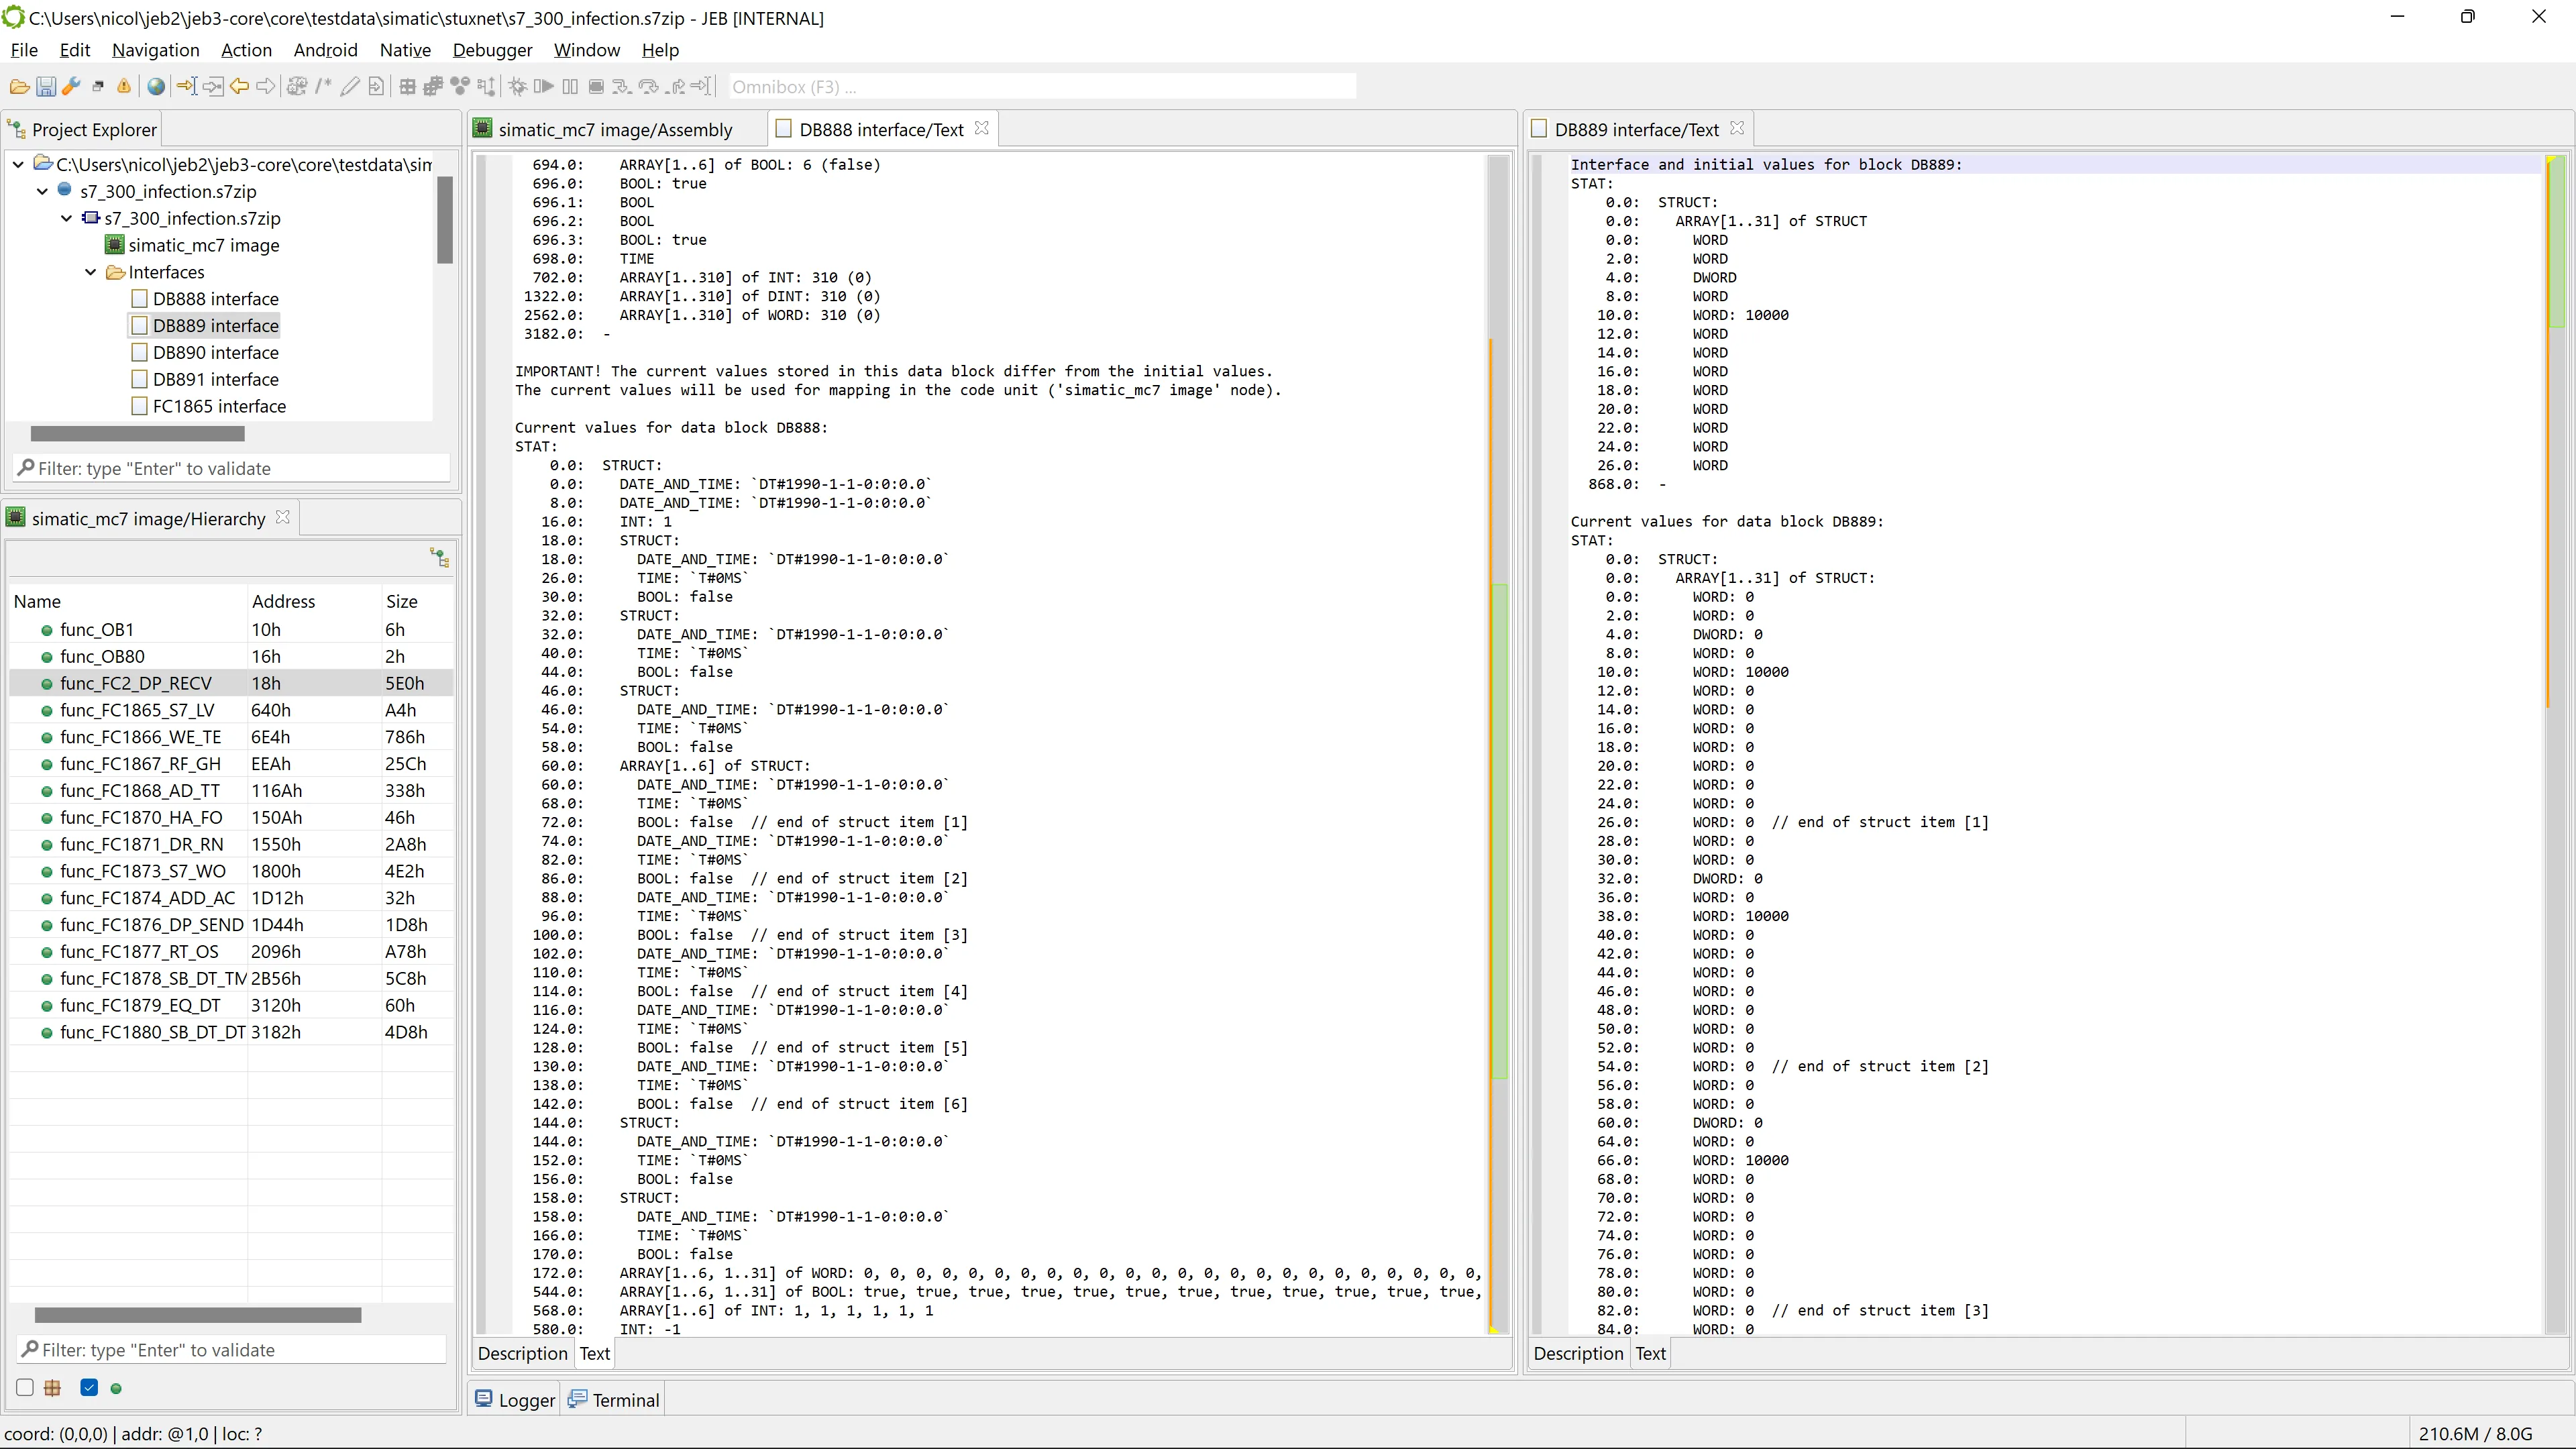Screen dimensions: 2576x1449
Task: Open the wrench settings tool
Action: tap(71, 87)
